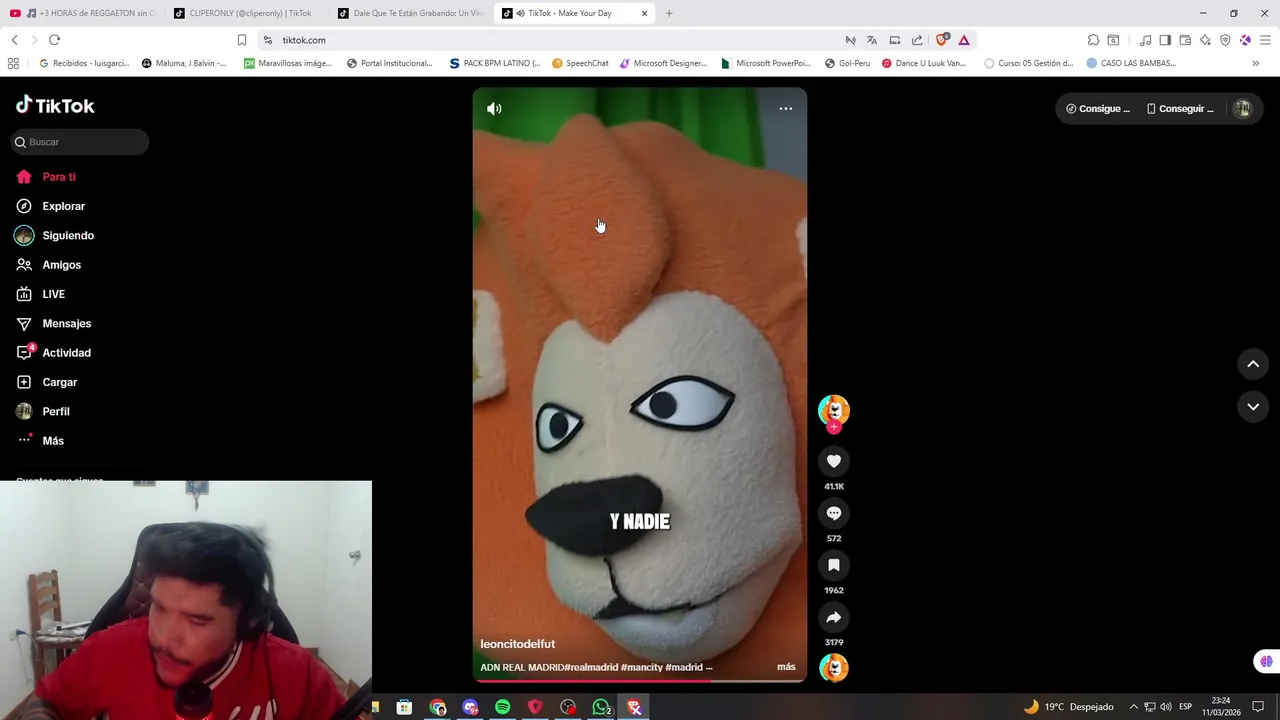Viewport: 1280px width, 720px height.
Task: Open the 'Maluma, J Balvin' bookmark
Action: 184,63
